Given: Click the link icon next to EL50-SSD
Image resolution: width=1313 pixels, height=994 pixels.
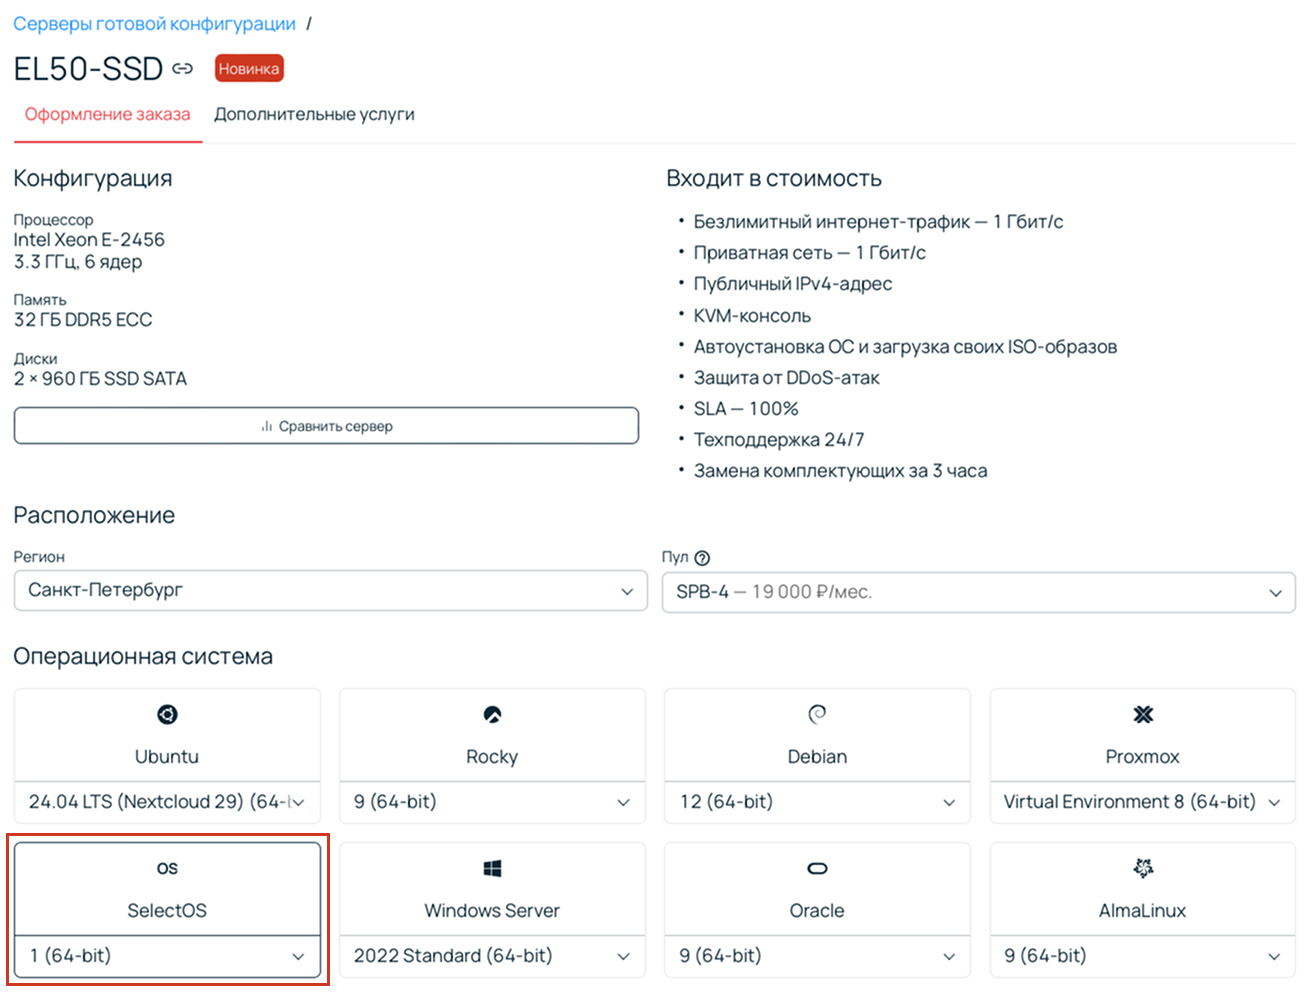Looking at the screenshot, I should pyautogui.click(x=182, y=69).
